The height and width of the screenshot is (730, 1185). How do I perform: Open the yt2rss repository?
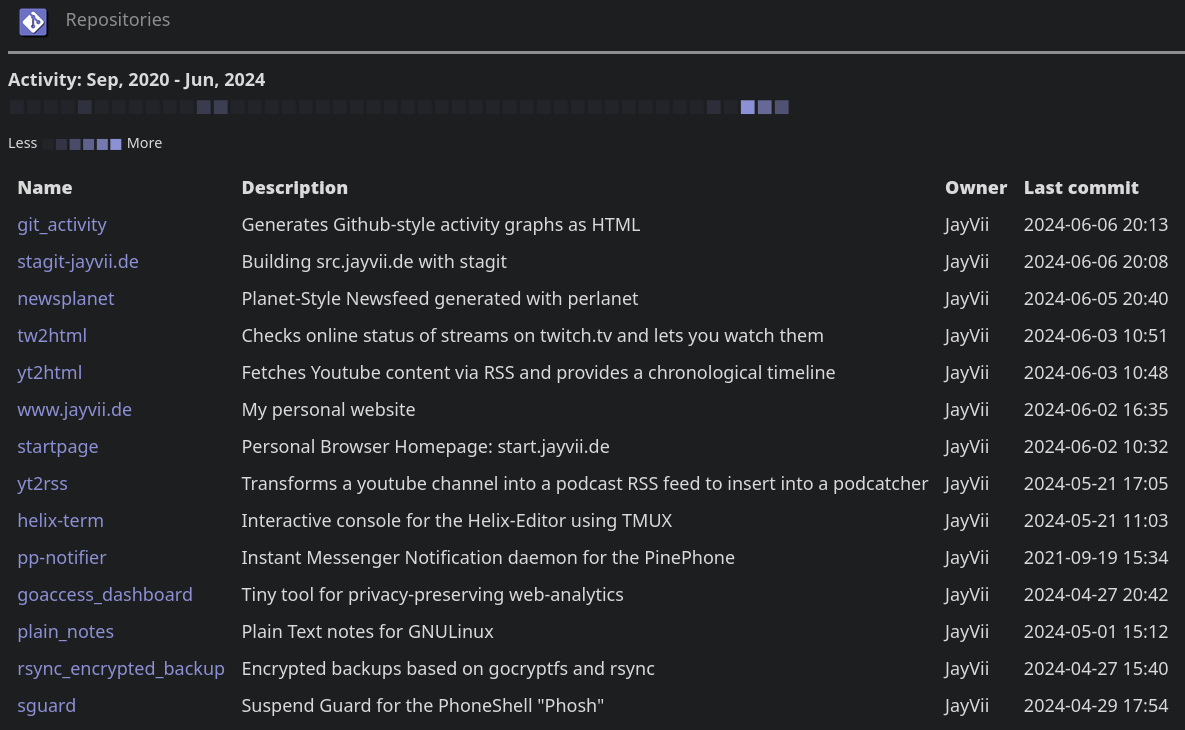(42, 484)
